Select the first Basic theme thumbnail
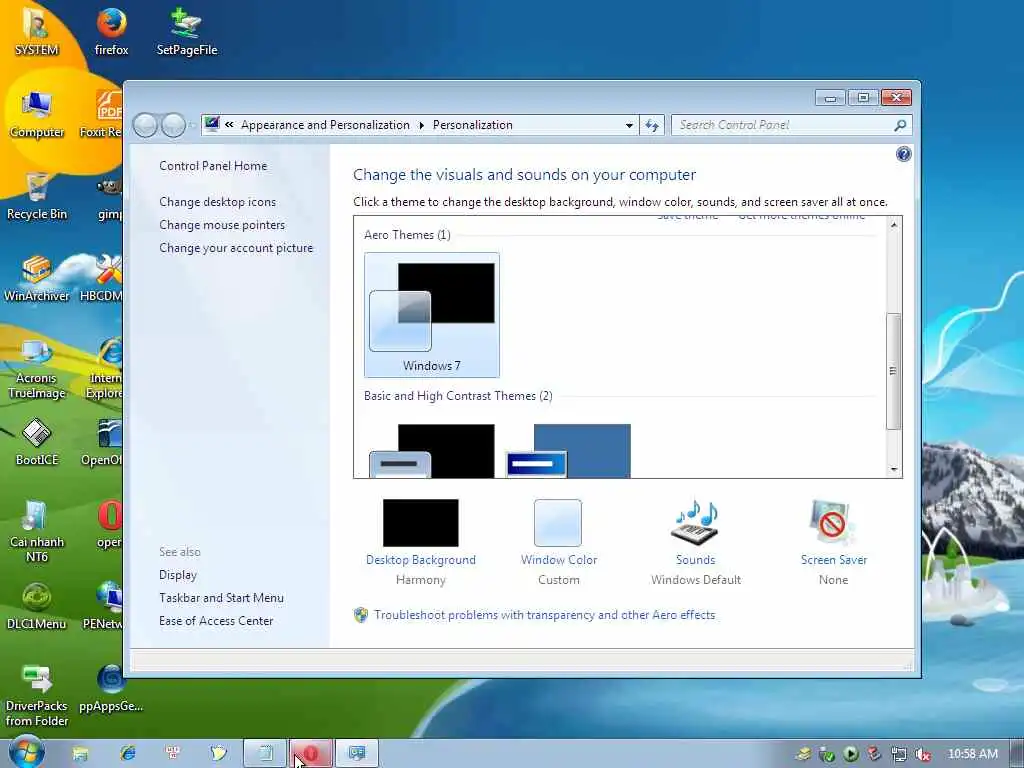The image size is (1024, 768). point(432,451)
